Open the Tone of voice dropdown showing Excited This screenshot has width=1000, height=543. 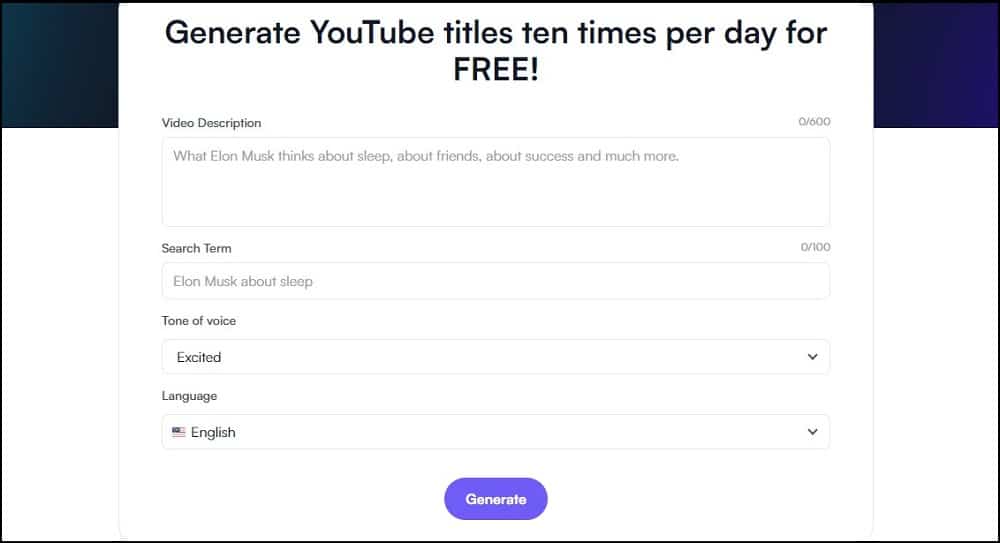pos(495,357)
